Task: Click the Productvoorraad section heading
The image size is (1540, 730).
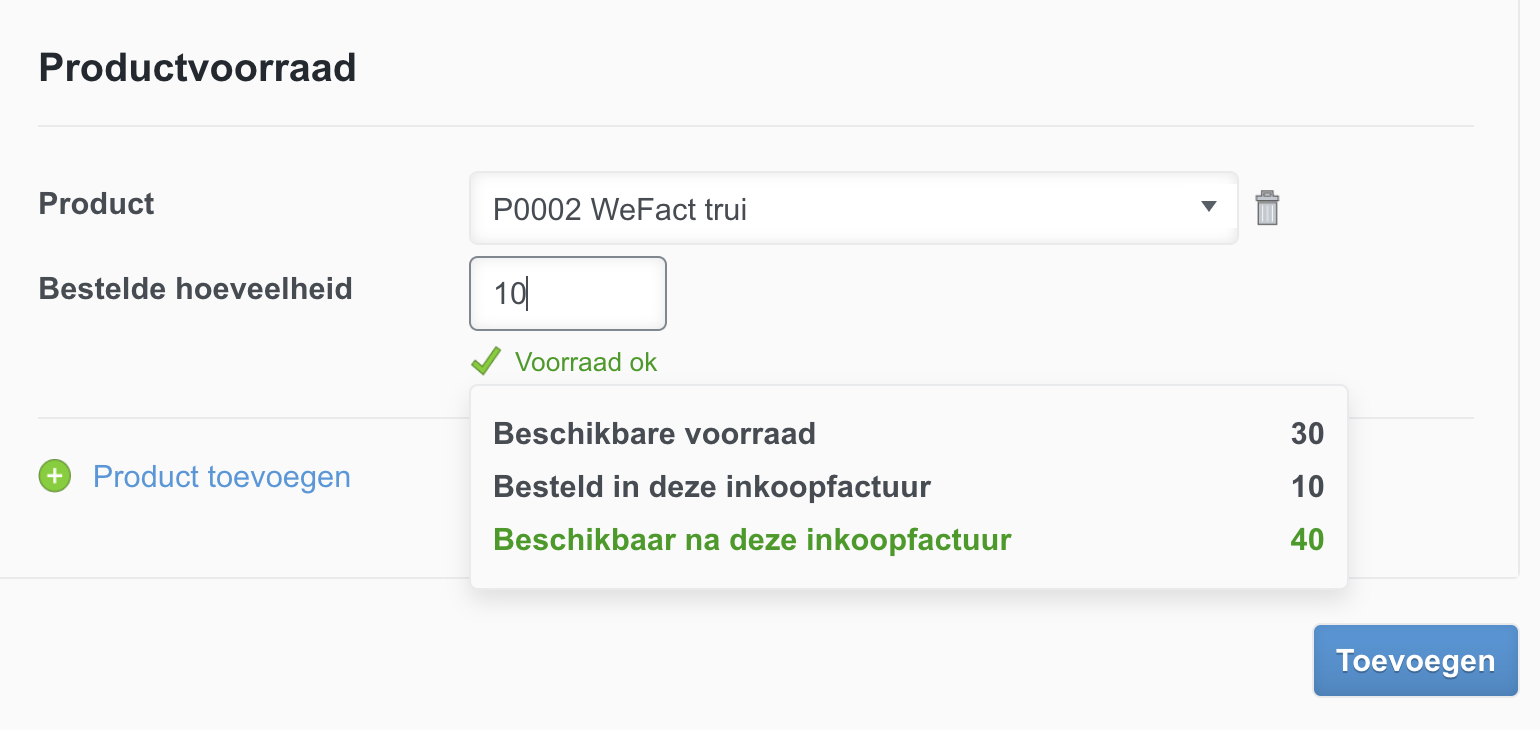Action: [x=197, y=68]
